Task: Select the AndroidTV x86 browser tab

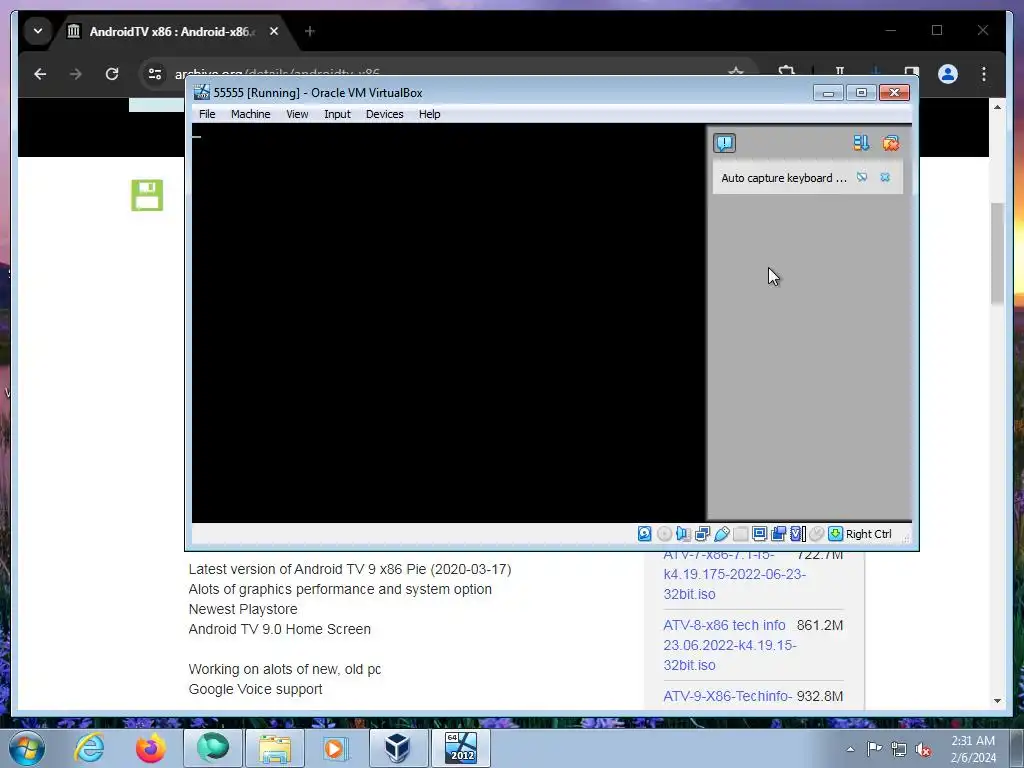Action: coord(173,31)
